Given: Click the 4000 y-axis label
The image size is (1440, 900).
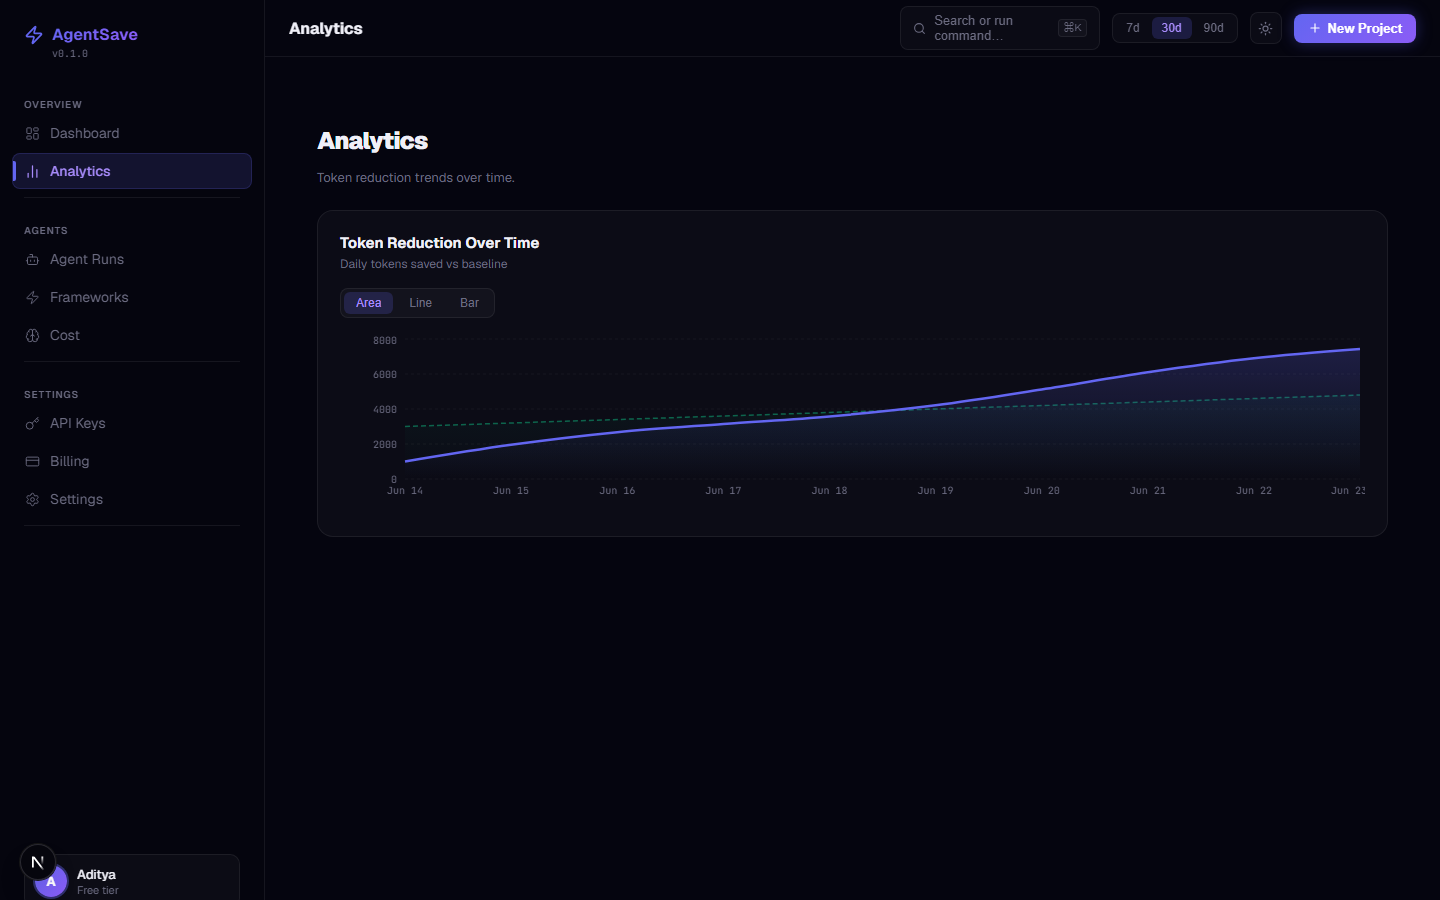Looking at the screenshot, I should point(385,410).
